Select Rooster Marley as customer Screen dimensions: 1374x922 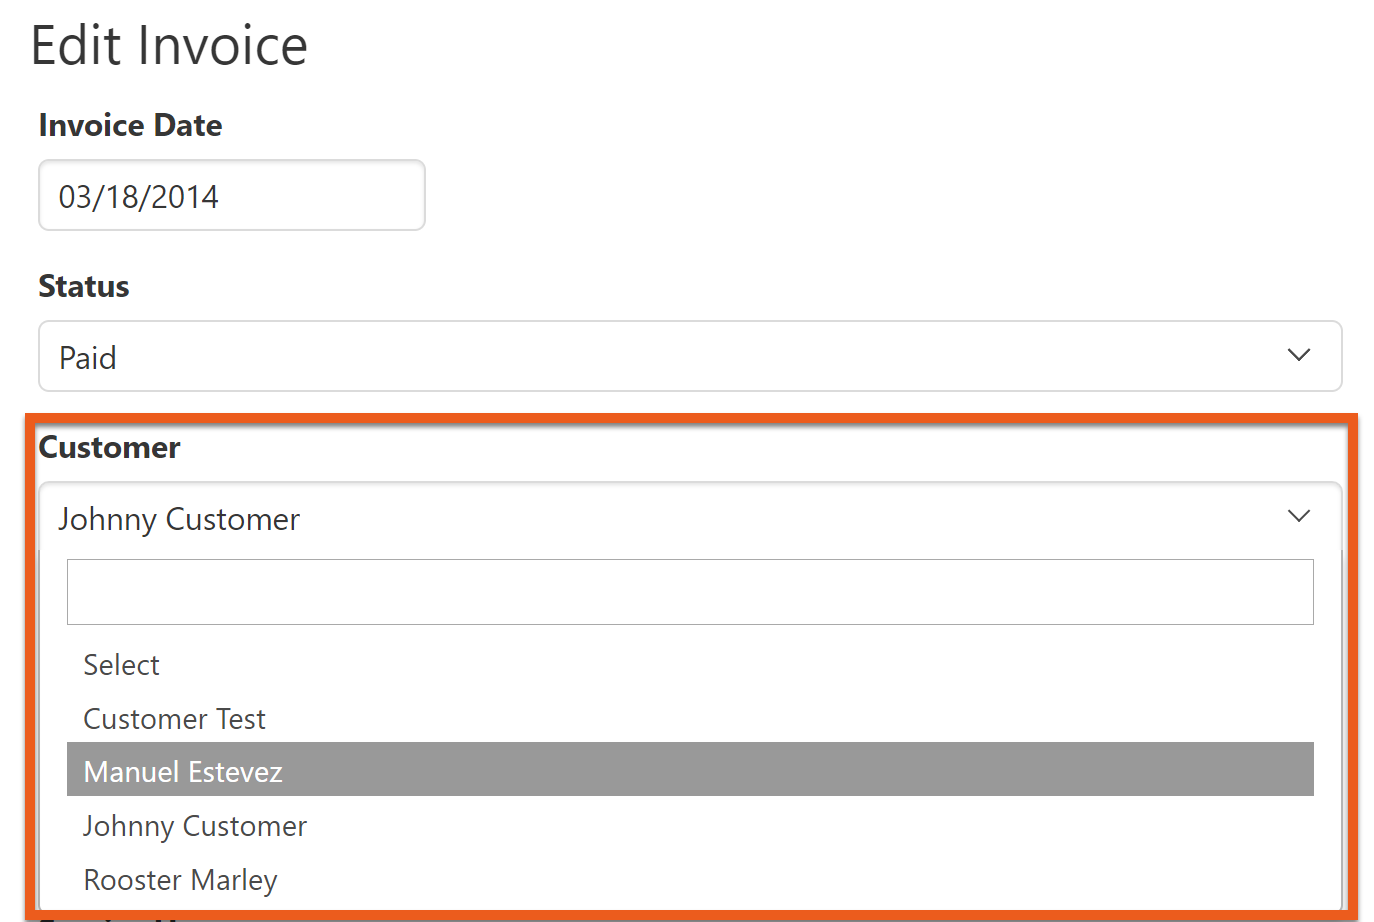(180, 880)
